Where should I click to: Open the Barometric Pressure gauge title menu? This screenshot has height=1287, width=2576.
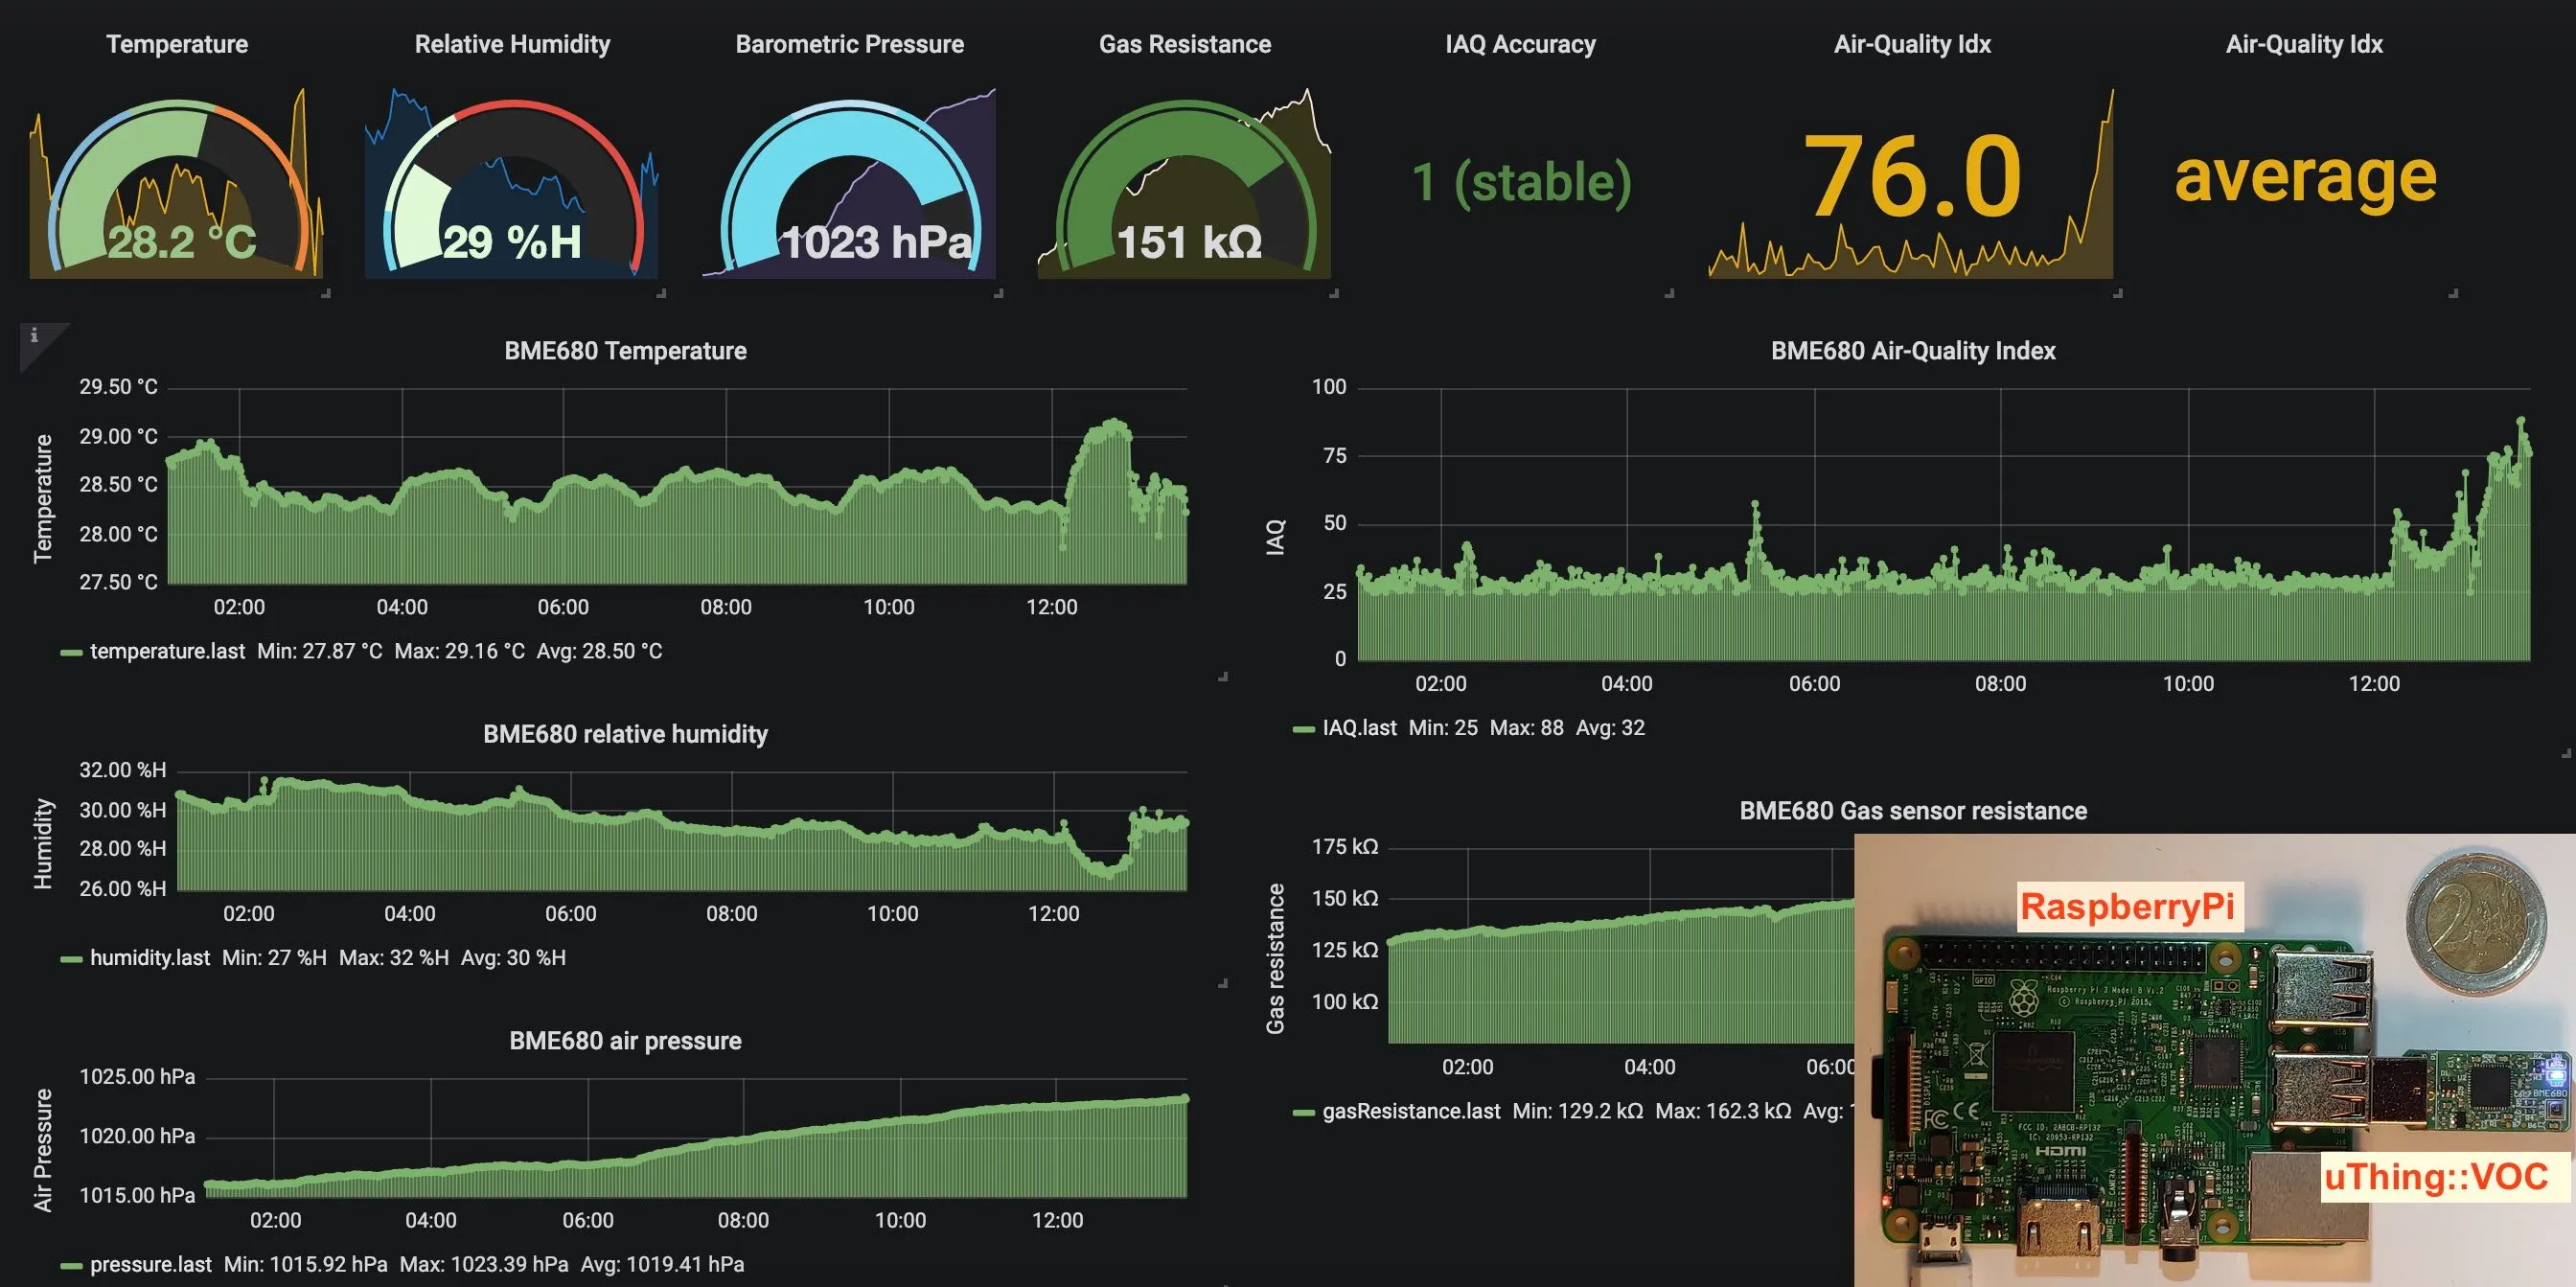coord(849,44)
